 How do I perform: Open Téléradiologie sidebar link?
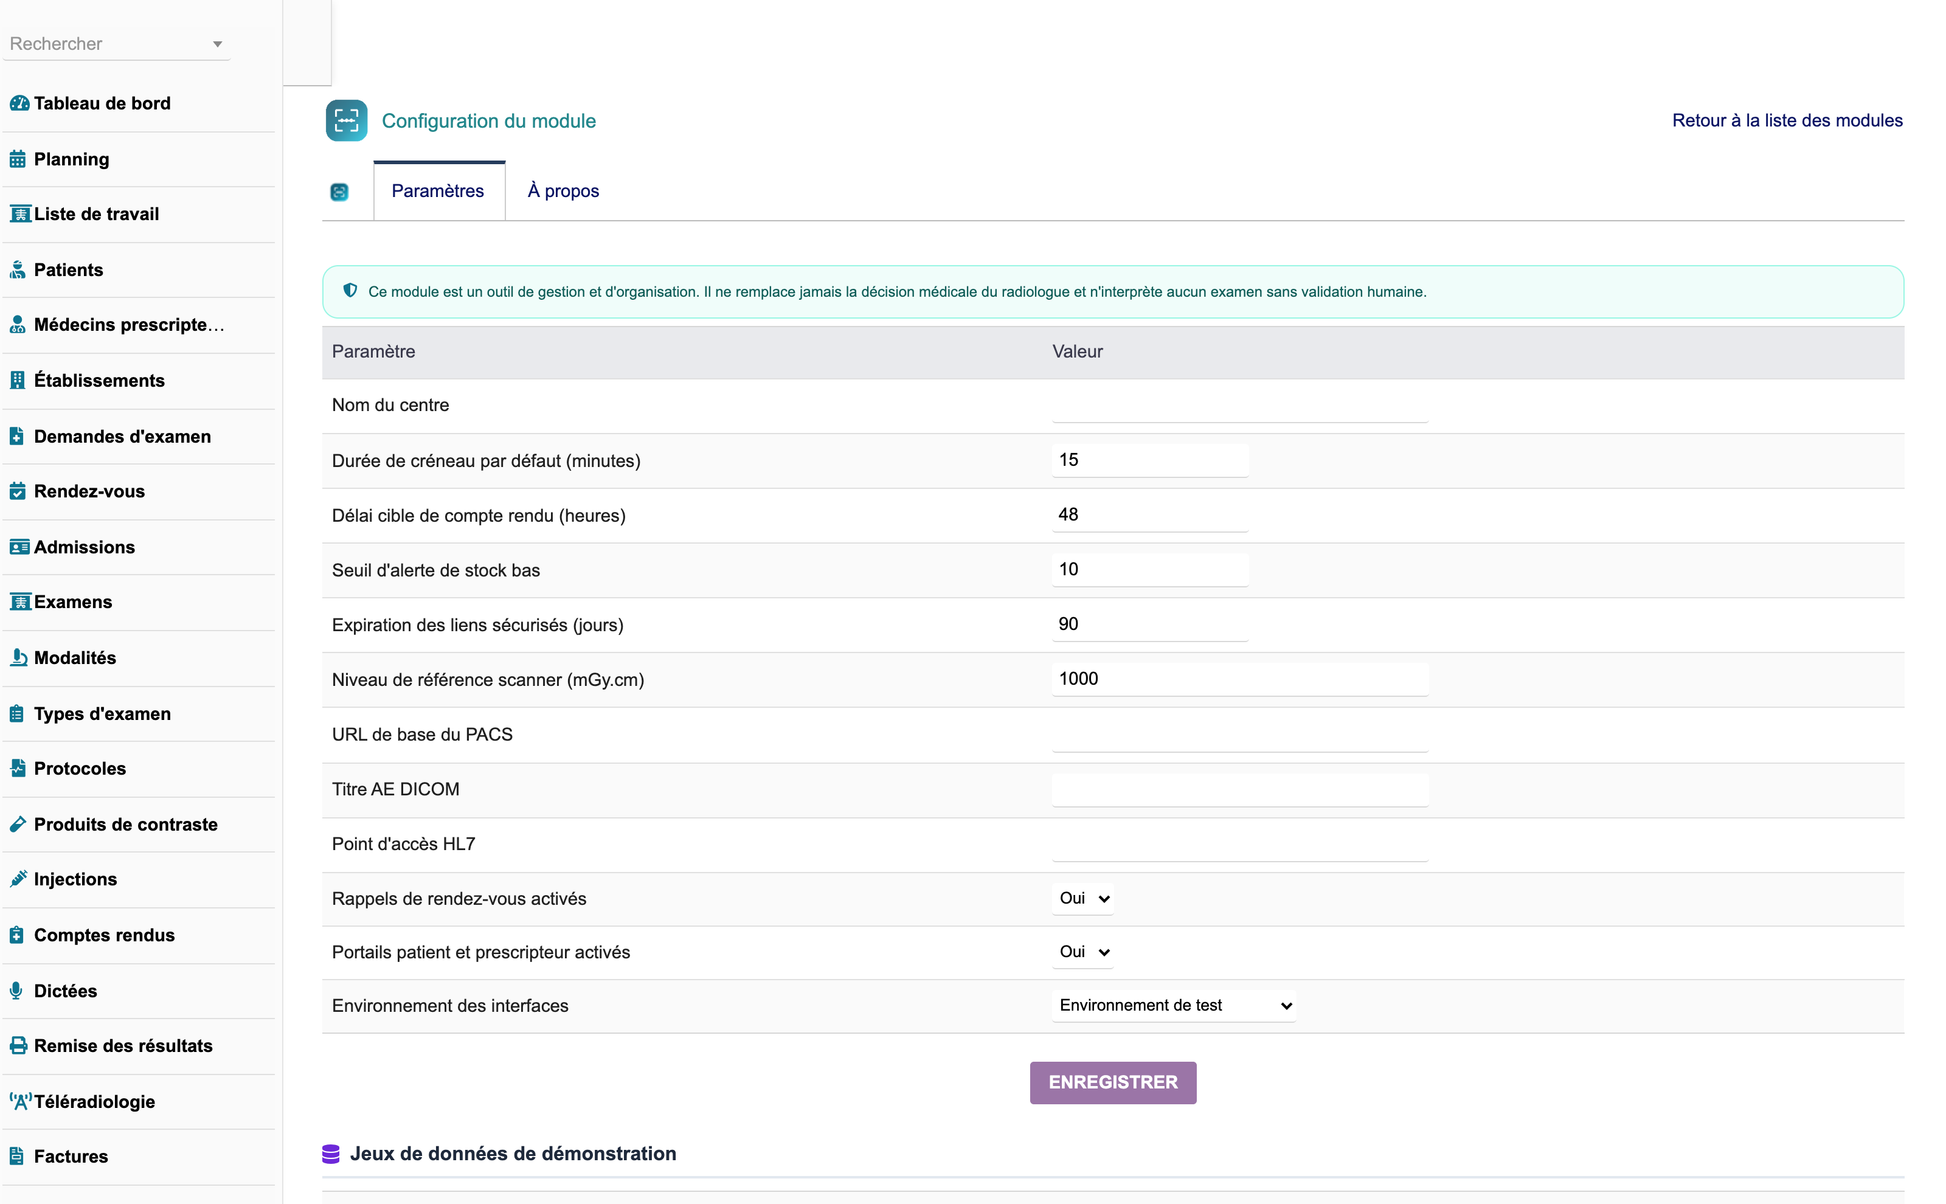coord(94,1102)
